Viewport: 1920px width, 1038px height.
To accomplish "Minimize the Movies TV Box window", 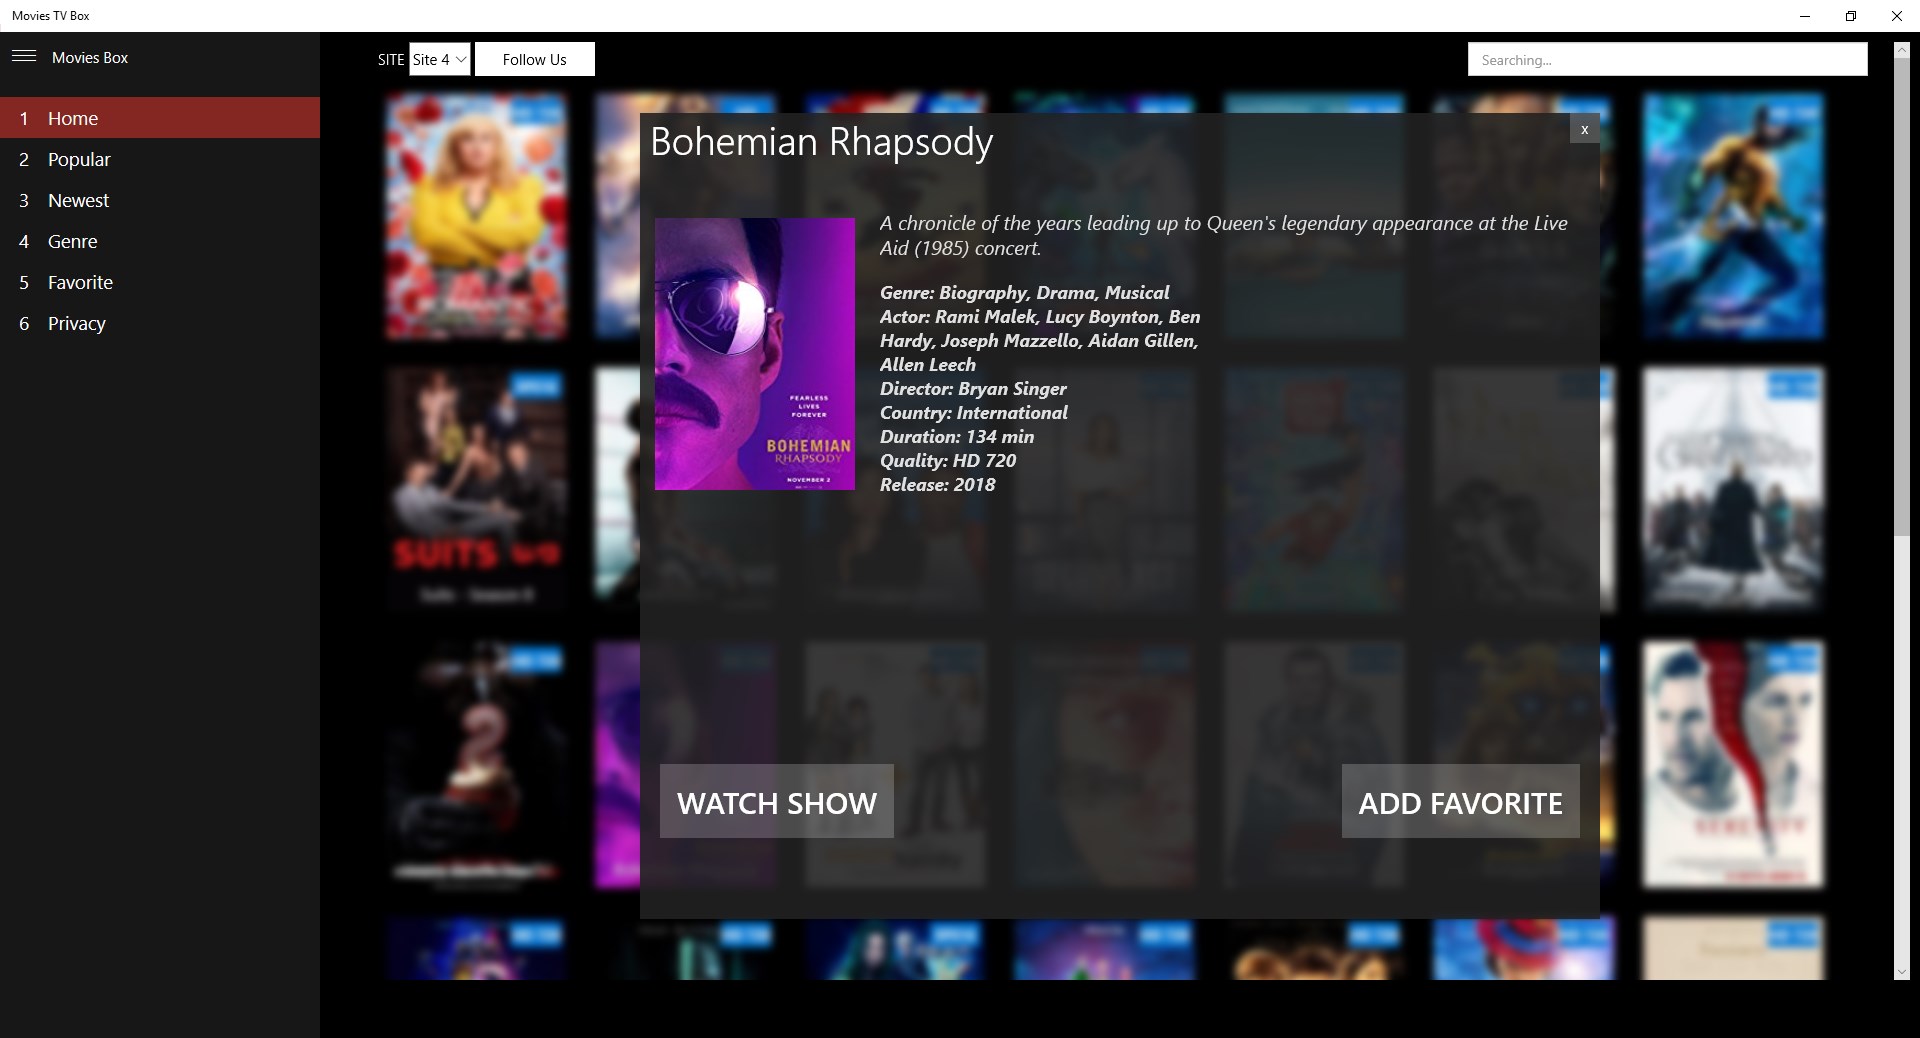I will (1805, 16).
